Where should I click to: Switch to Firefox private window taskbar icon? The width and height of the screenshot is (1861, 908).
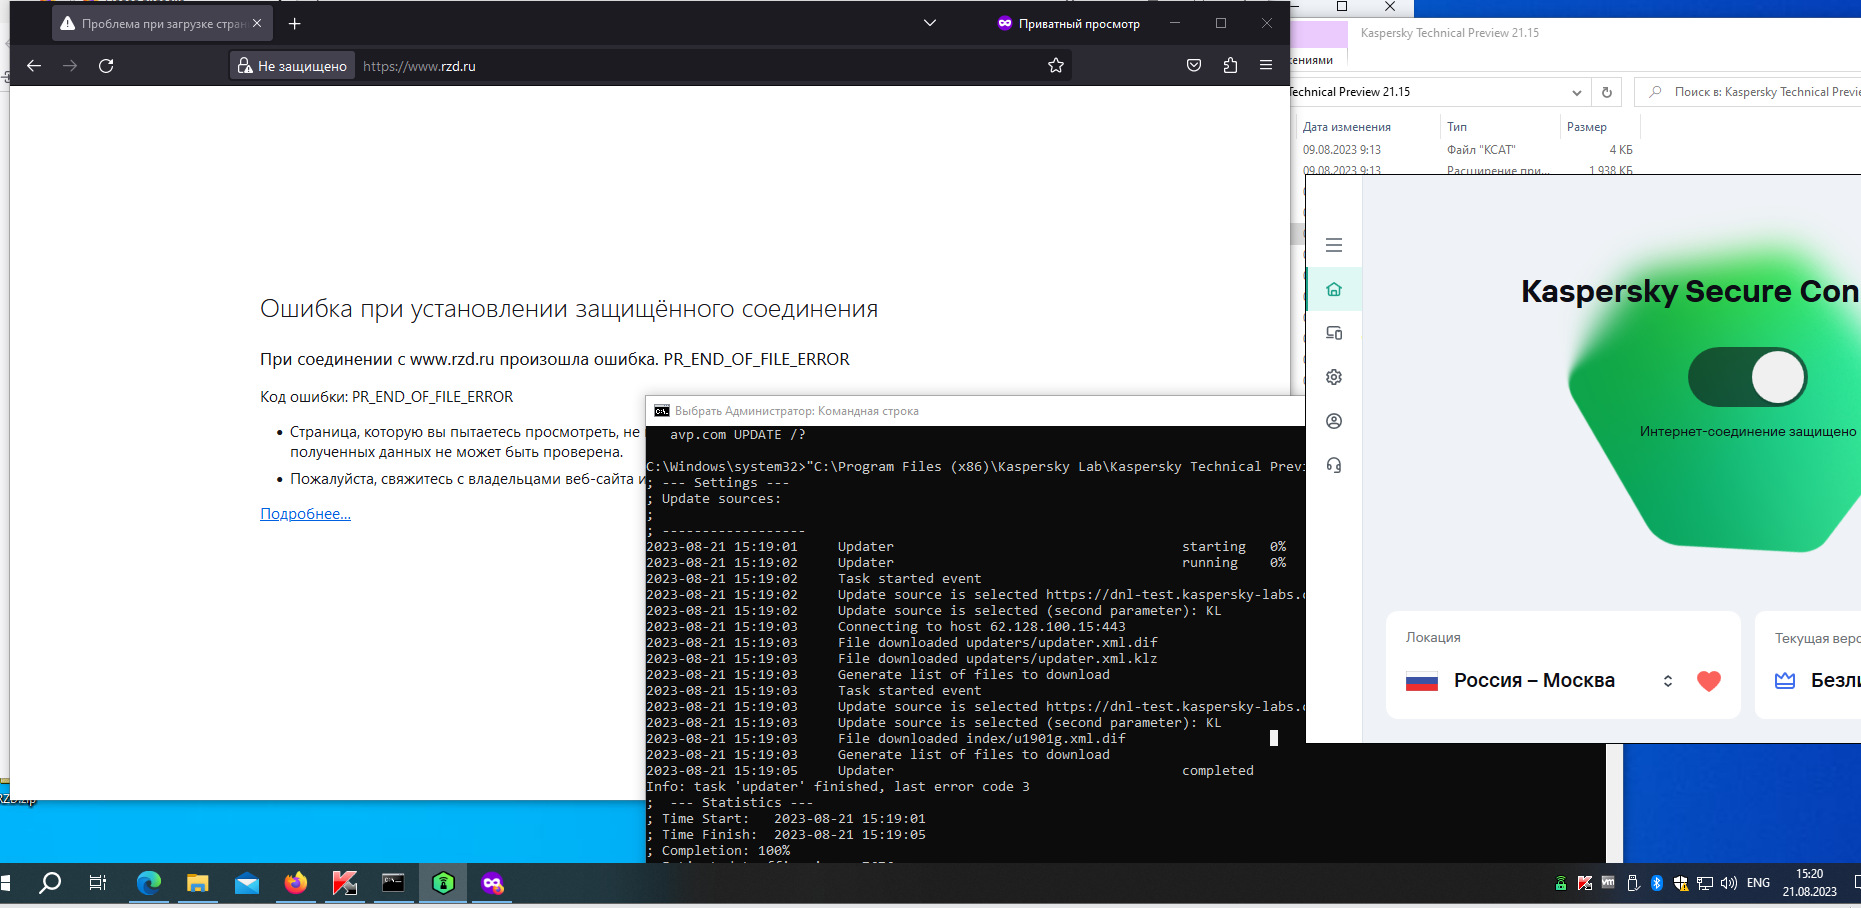click(492, 883)
